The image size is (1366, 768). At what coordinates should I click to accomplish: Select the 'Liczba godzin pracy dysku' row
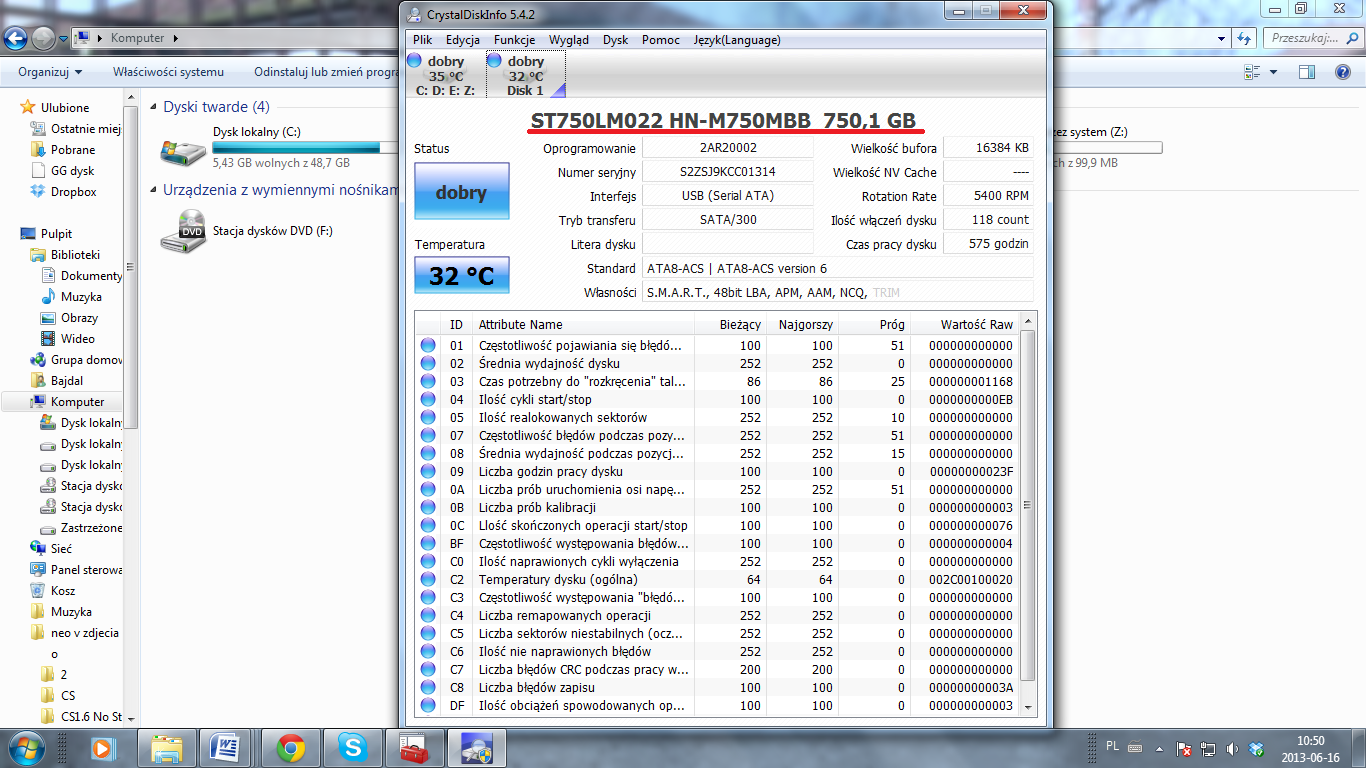click(717, 471)
